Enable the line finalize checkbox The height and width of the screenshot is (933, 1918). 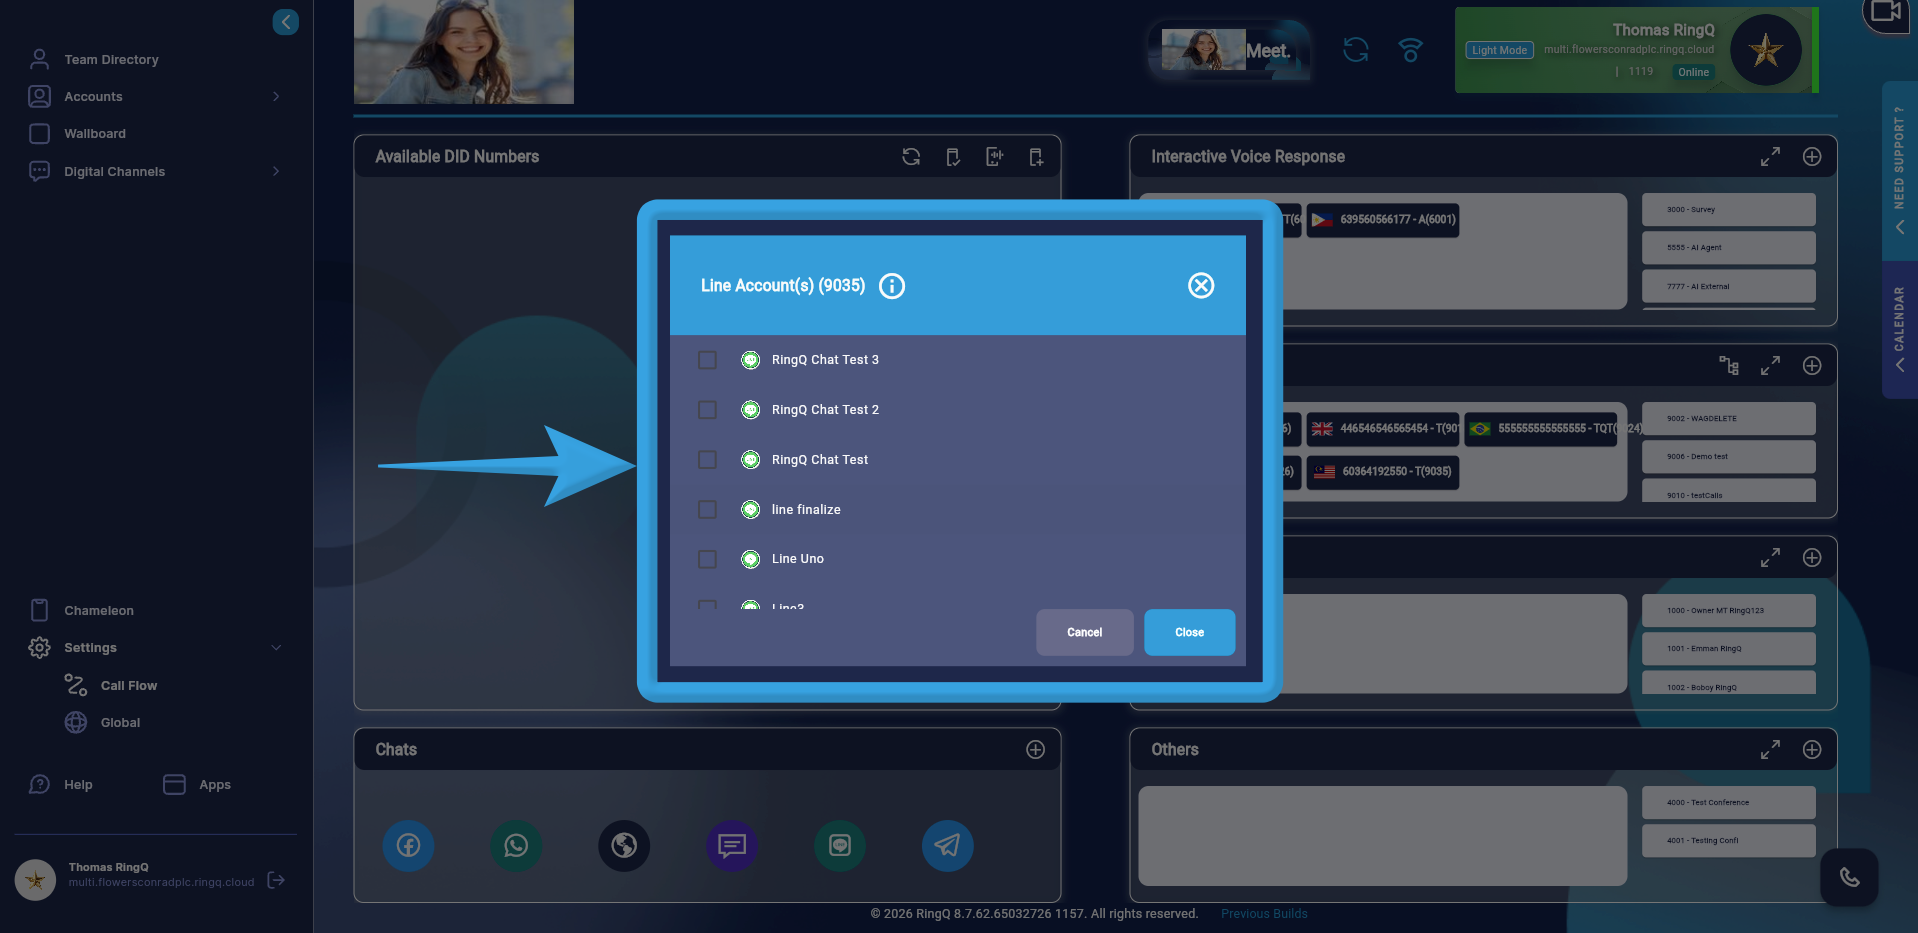click(708, 509)
